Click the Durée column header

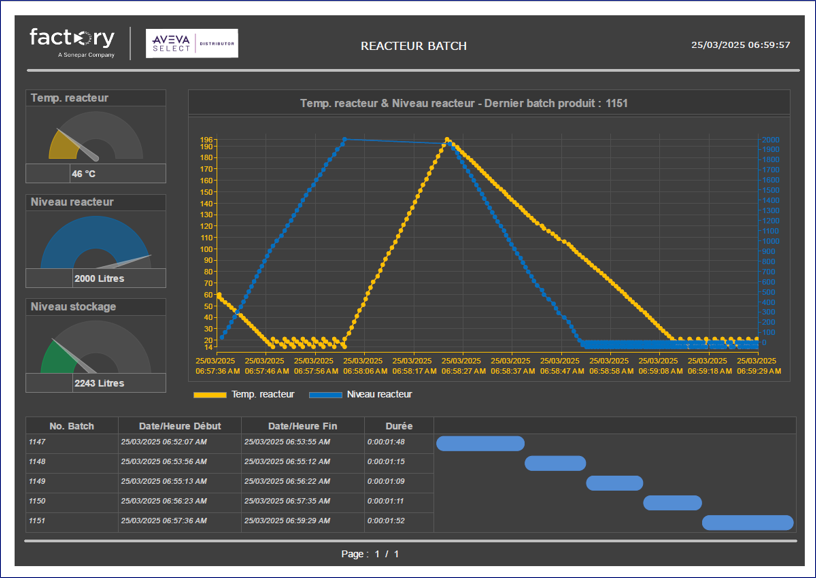click(398, 426)
